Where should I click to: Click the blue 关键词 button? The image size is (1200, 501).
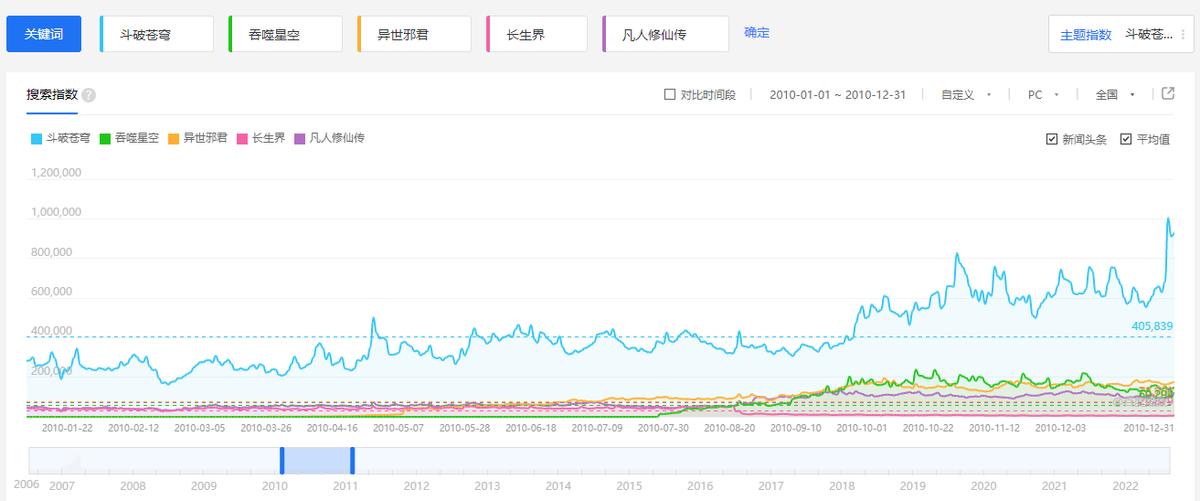pos(44,34)
